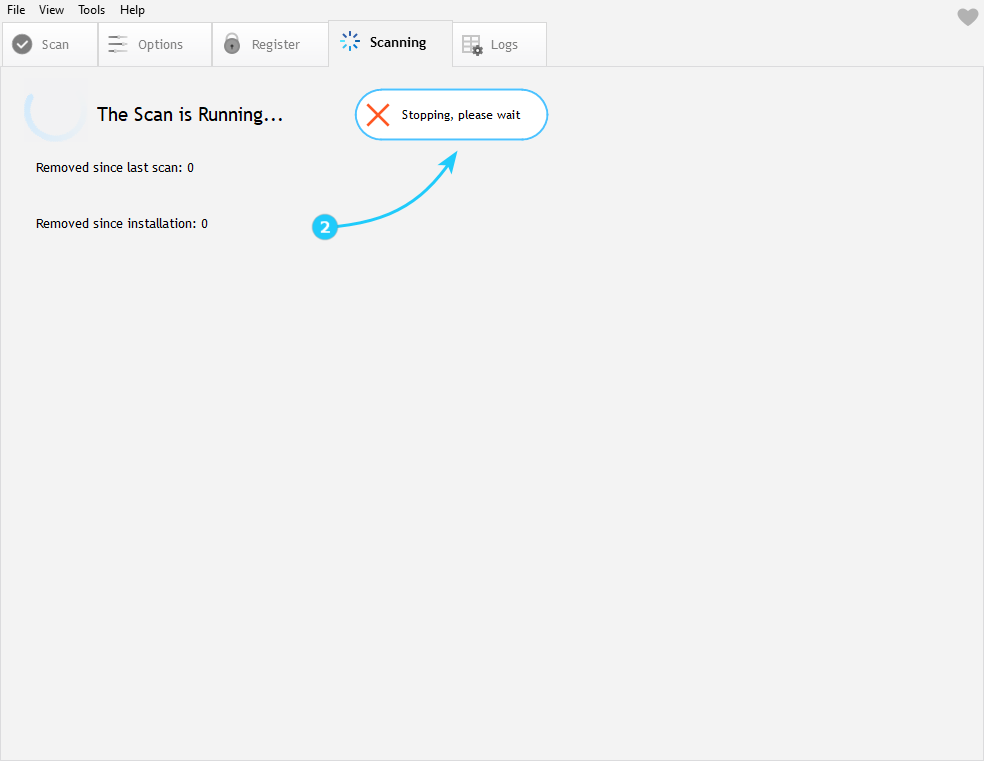Image resolution: width=984 pixels, height=761 pixels.
Task: Click 'The Scan is Running...' heading
Action: 190,115
